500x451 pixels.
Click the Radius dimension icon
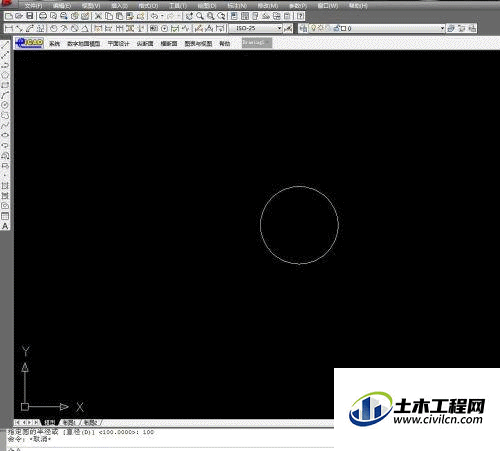pyautogui.click(x=53, y=28)
